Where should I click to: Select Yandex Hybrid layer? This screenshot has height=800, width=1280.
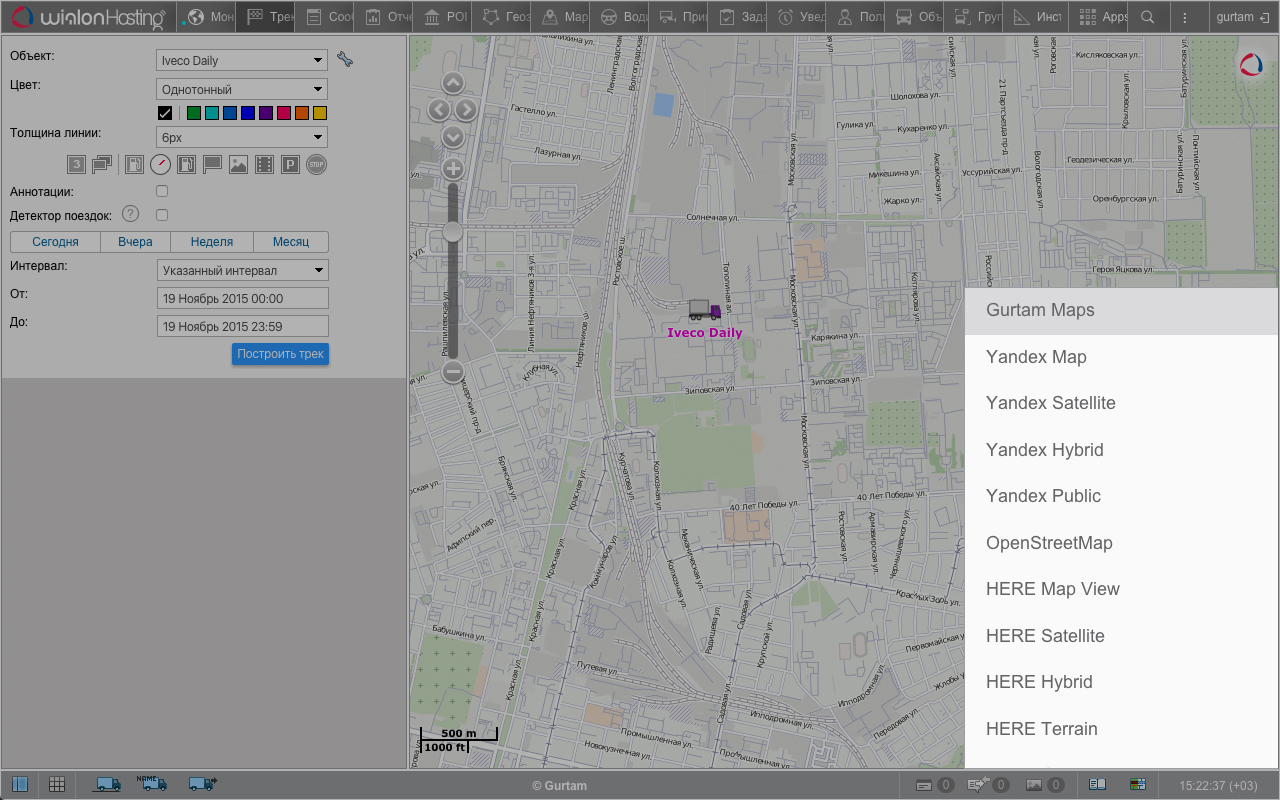1121,450
